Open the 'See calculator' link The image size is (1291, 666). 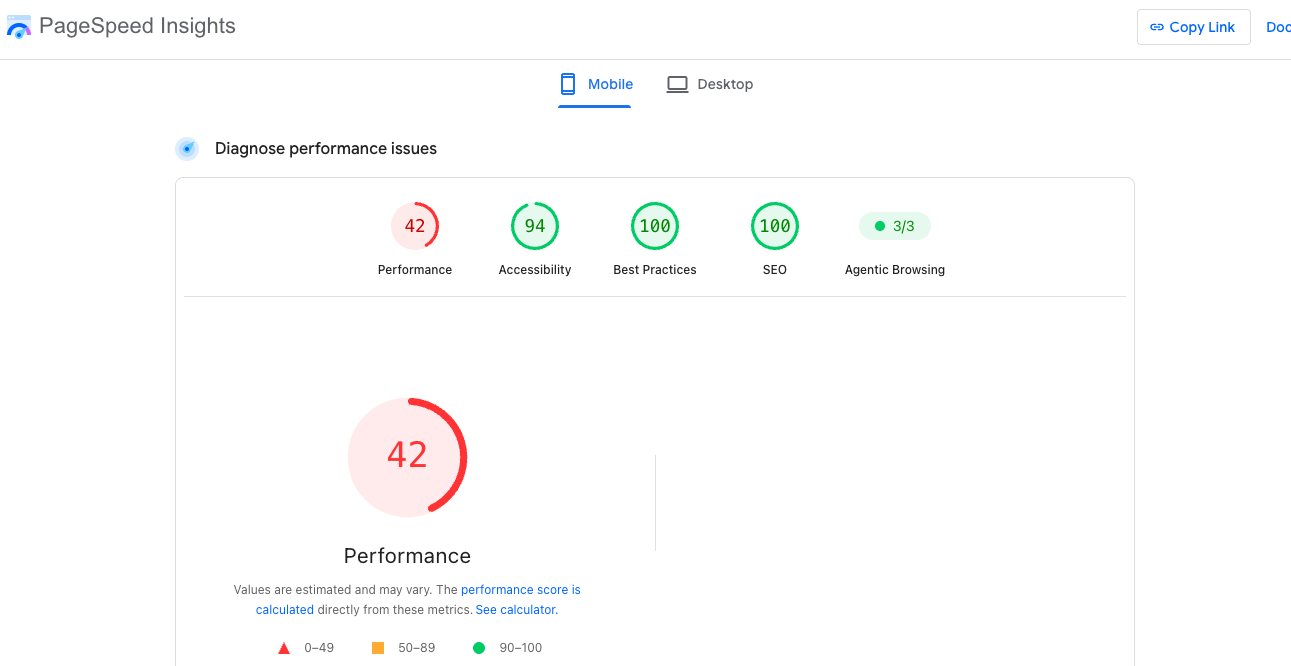point(516,610)
